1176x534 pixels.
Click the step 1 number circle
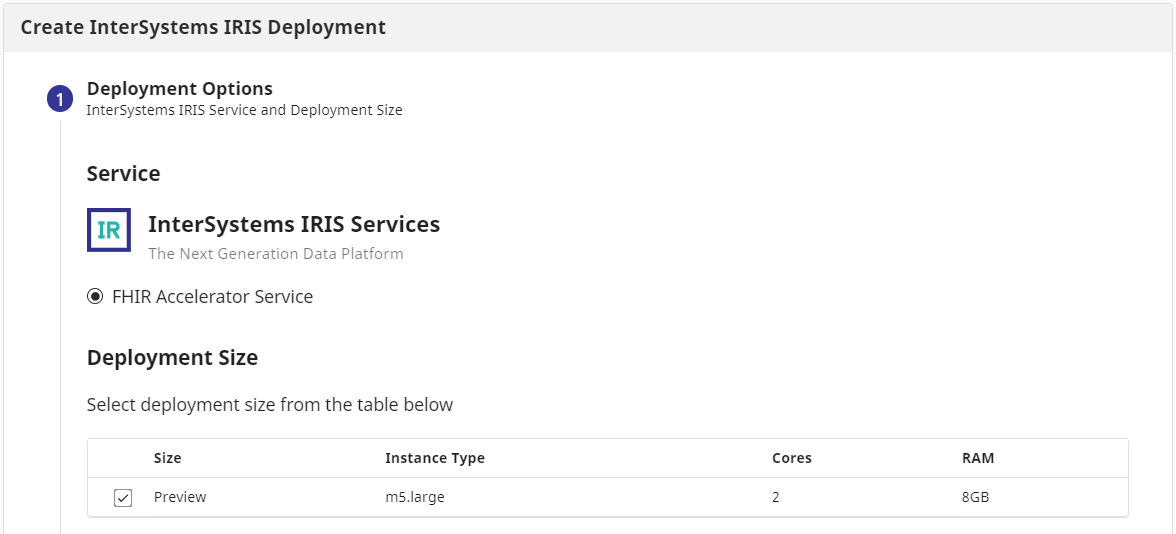pyautogui.click(x=60, y=99)
